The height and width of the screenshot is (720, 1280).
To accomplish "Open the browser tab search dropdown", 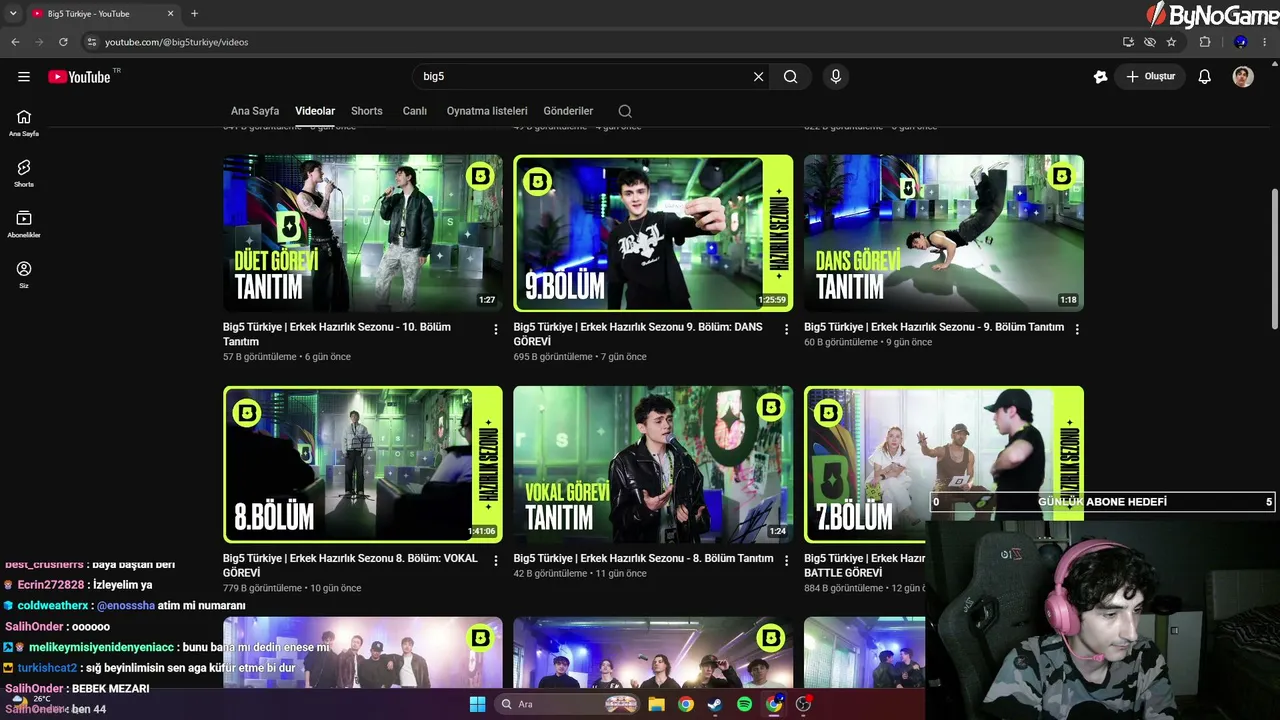I will click(13, 14).
